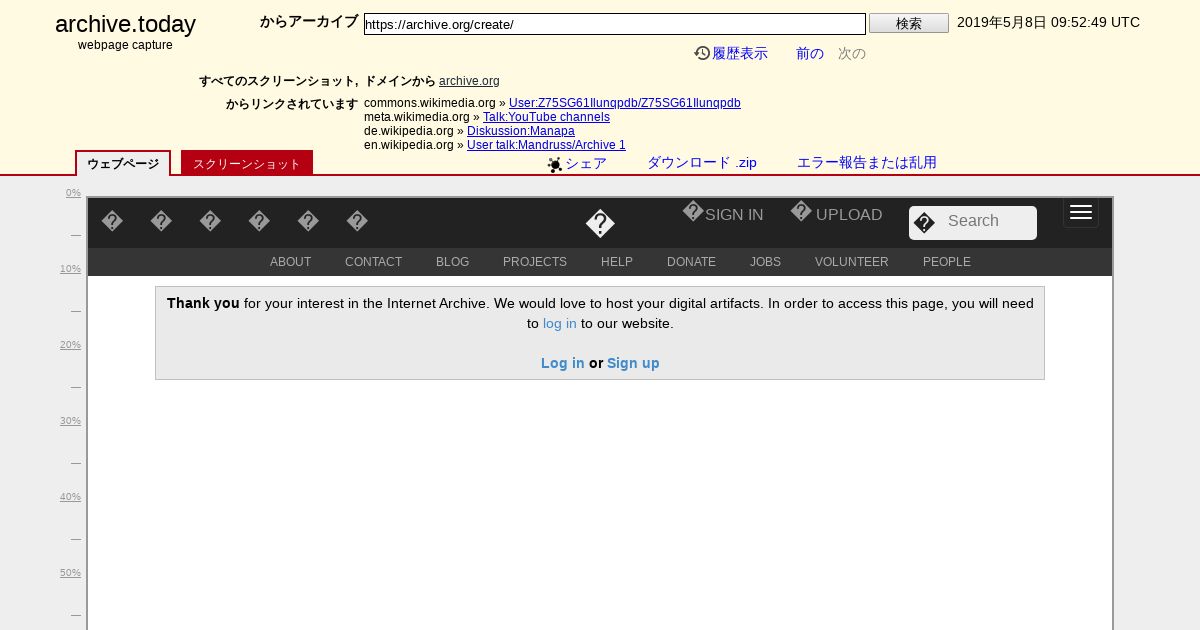This screenshot has width=1200, height=630.
Task: Jump to the 30% scroll marker
Action: (x=70, y=421)
